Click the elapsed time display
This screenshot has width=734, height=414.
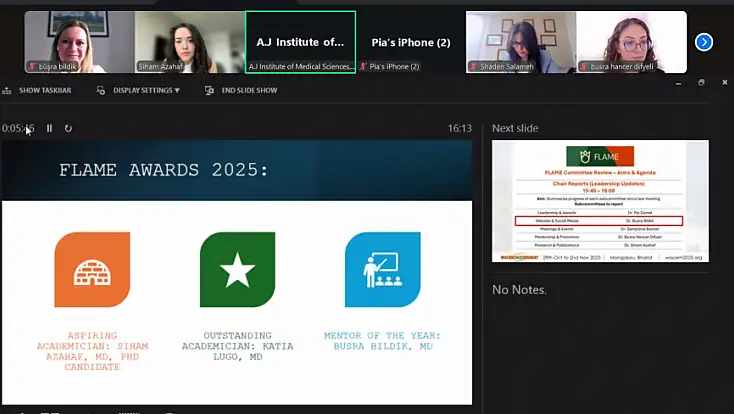coord(18,128)
